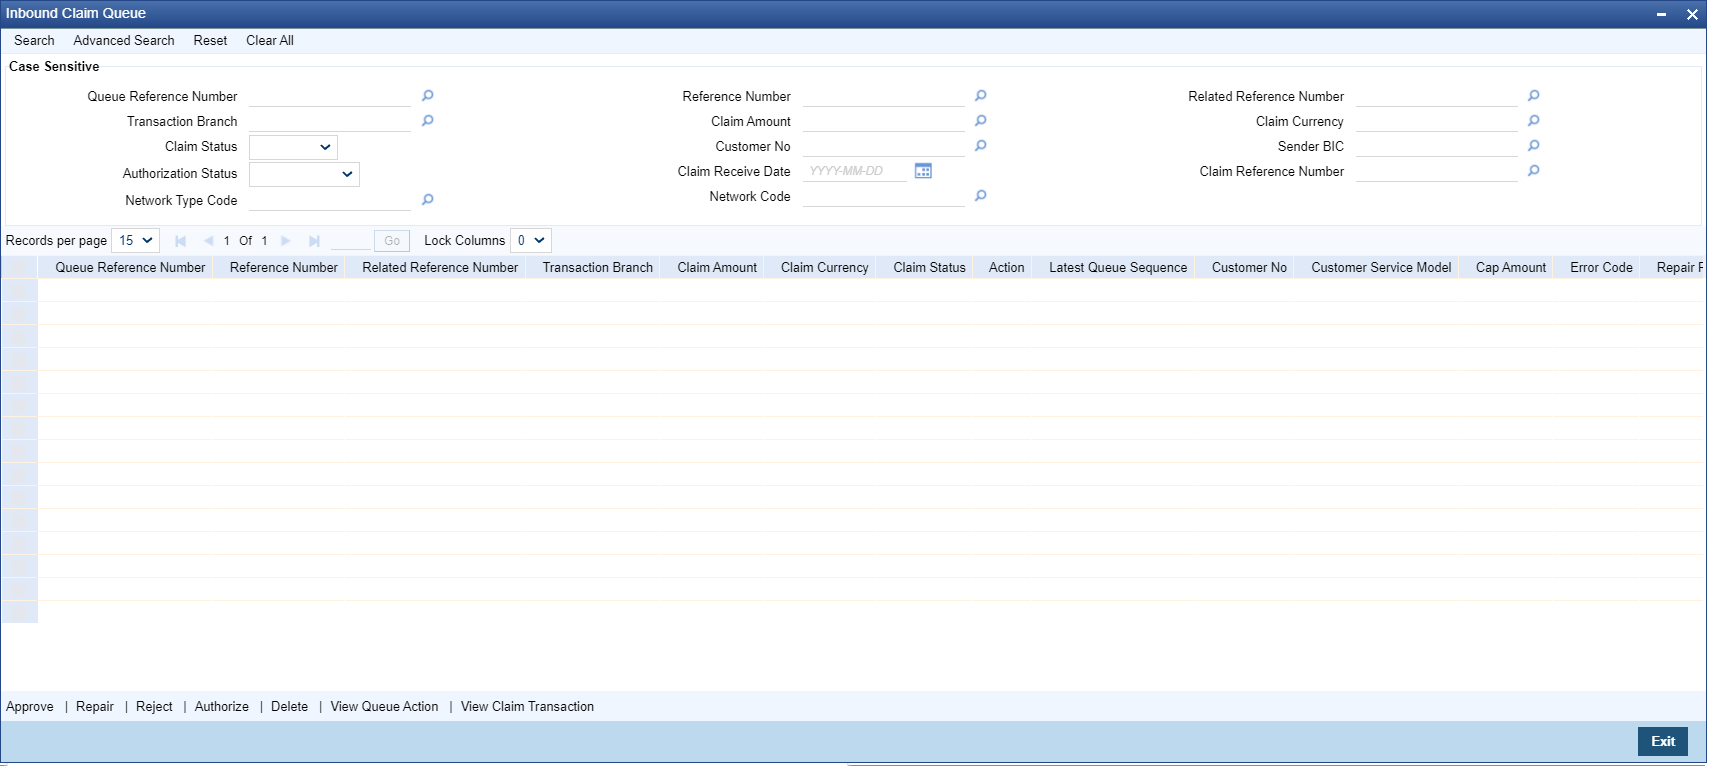Open the Records per page dropdown
Screen dimensions: 1709x766
(135, 241)
